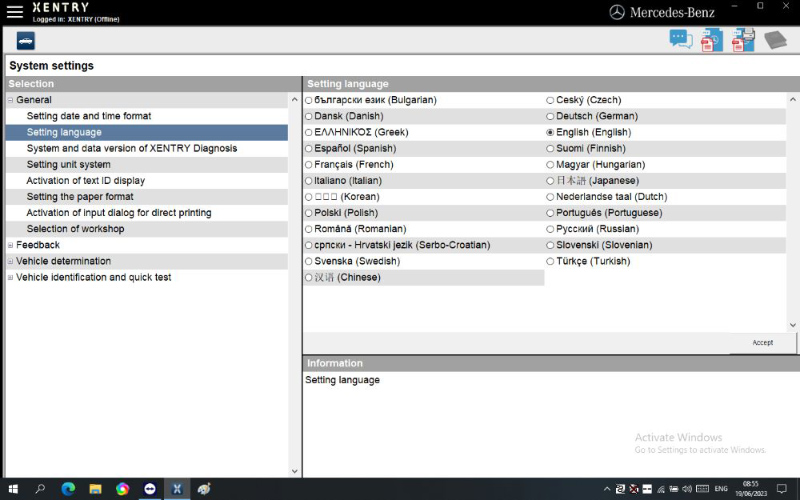
Task: Expand the Feedback tree node
Action: 11,245
